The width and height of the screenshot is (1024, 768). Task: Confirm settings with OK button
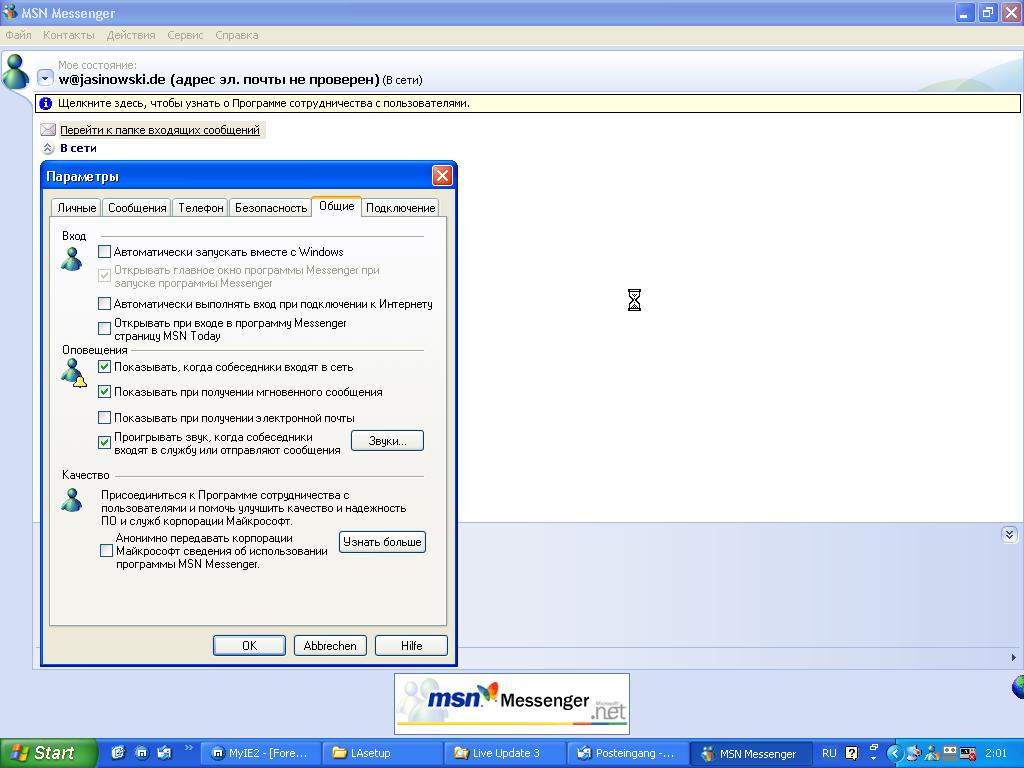249,645
